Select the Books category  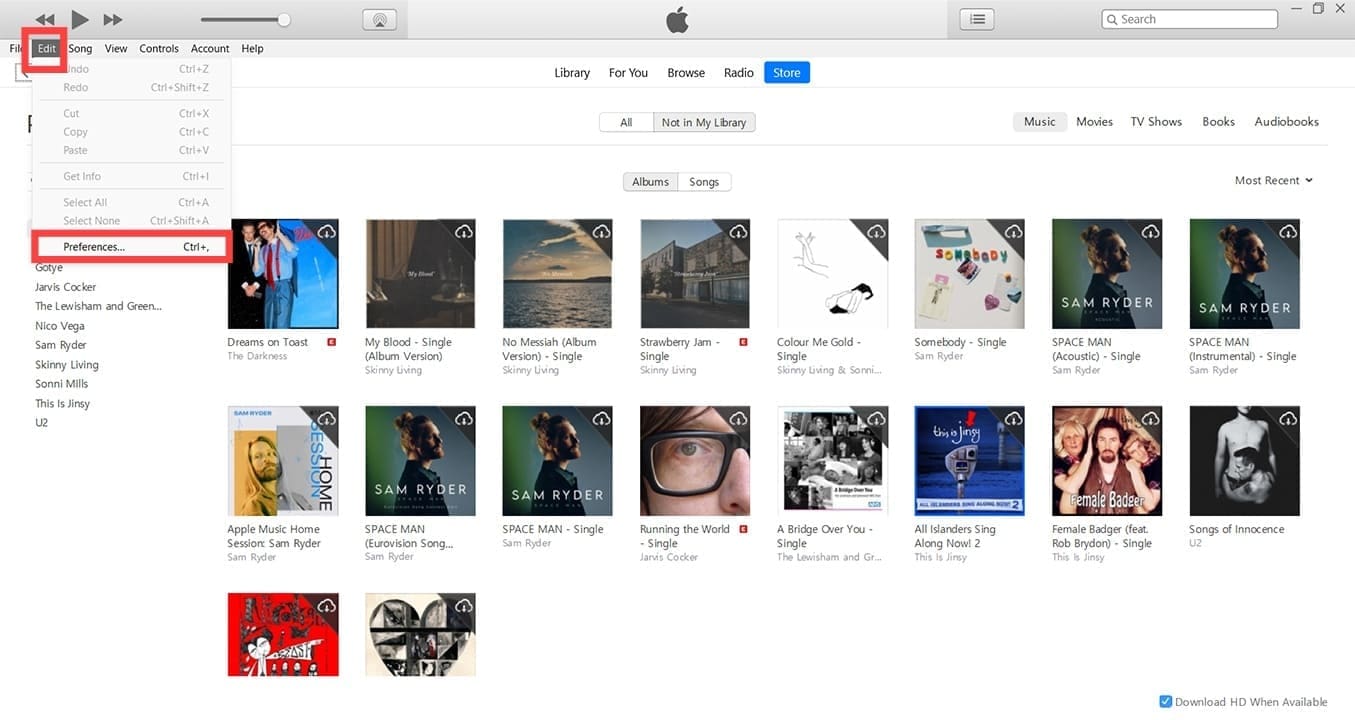(1218, 121)
